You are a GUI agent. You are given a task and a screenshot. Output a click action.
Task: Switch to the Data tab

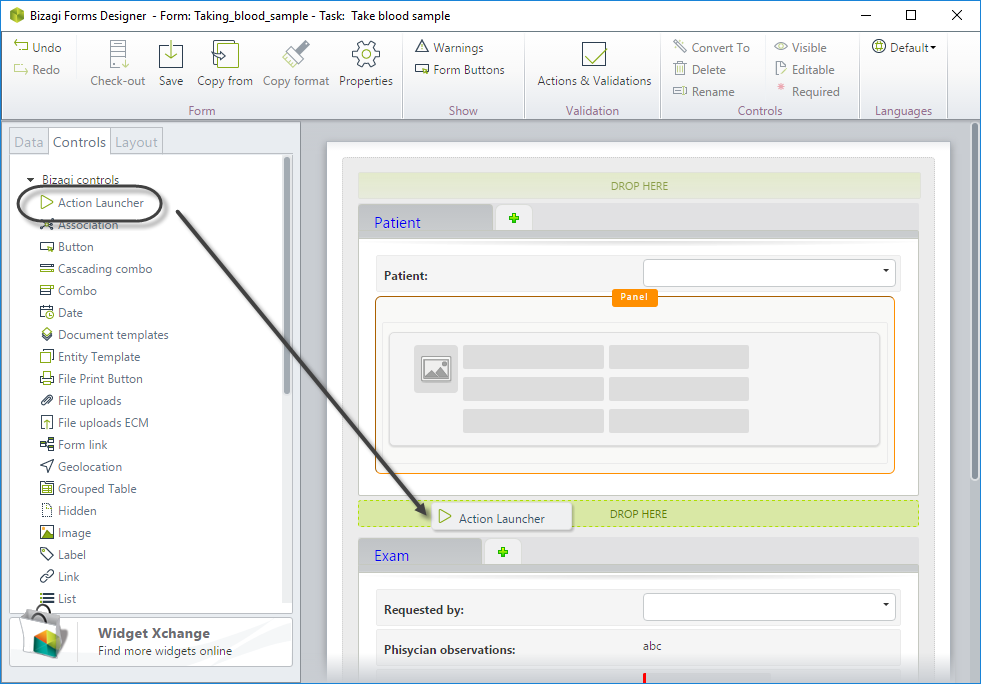point(29,142)
